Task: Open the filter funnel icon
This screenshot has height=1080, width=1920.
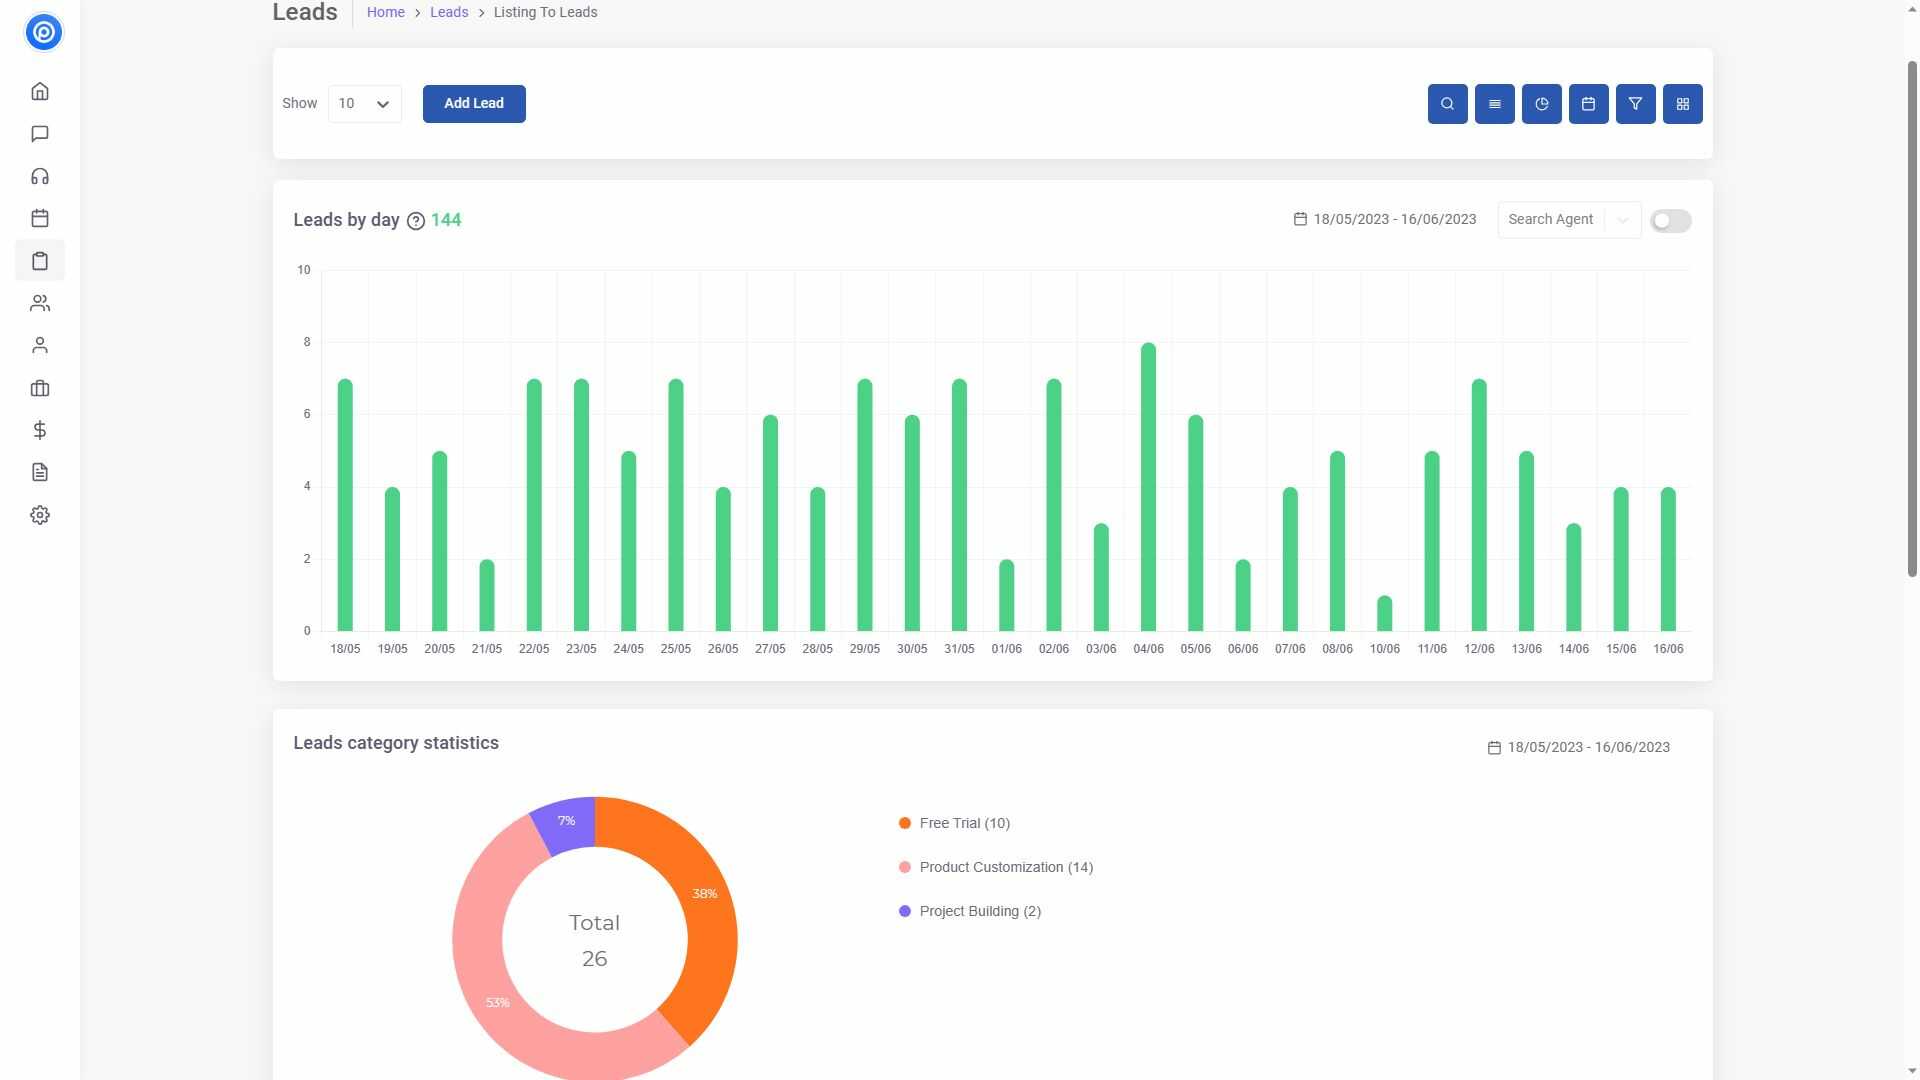Action: (x=1635, y=104)
